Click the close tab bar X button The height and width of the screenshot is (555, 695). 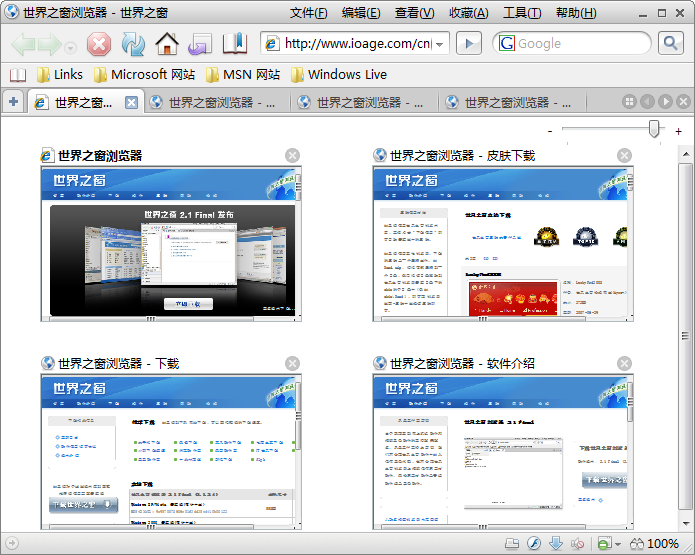click(683, 102)
